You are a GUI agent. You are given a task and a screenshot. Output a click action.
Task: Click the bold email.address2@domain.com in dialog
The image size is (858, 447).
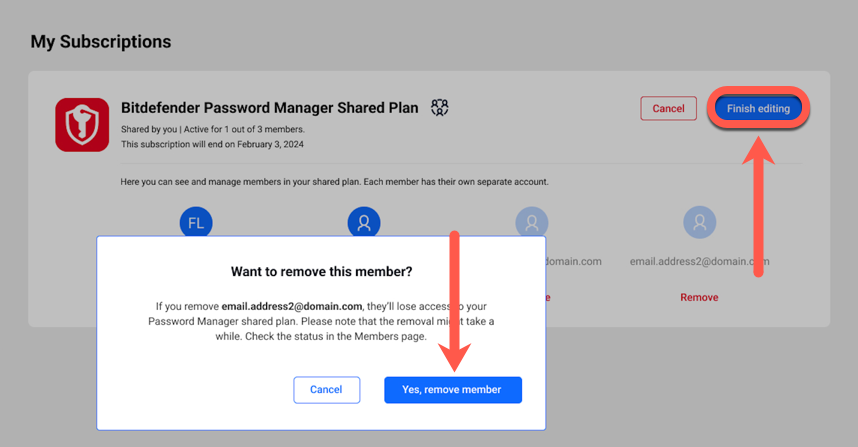pyautogui.click(x=292, y=306)
